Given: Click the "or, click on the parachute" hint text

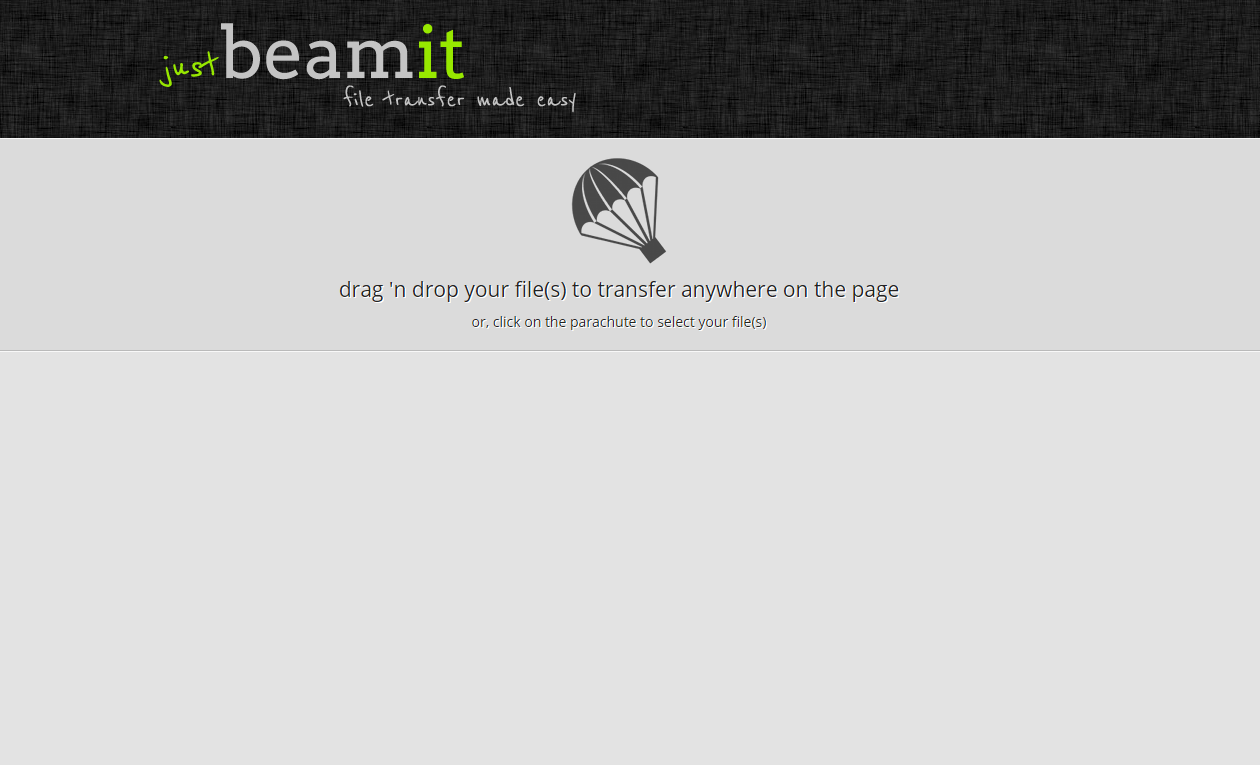Looking at the screenshot, I should (x=619, y=322).
